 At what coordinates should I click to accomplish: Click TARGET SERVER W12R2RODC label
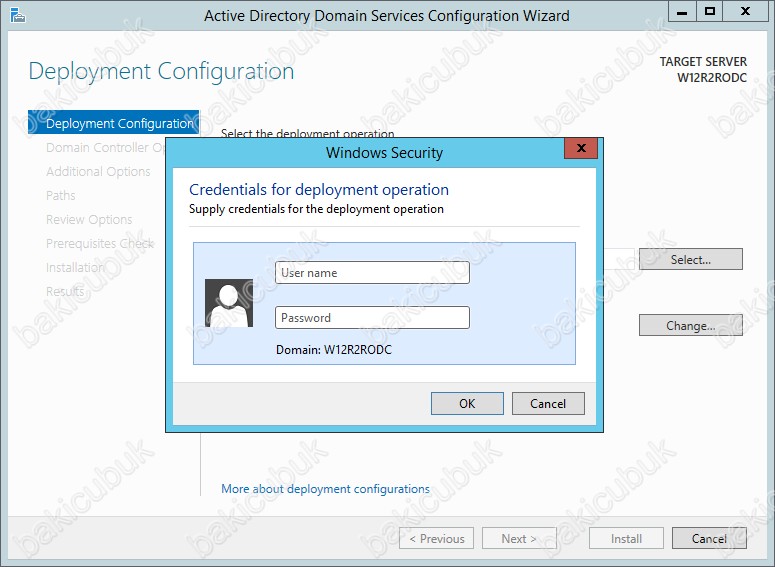point(703,70)
